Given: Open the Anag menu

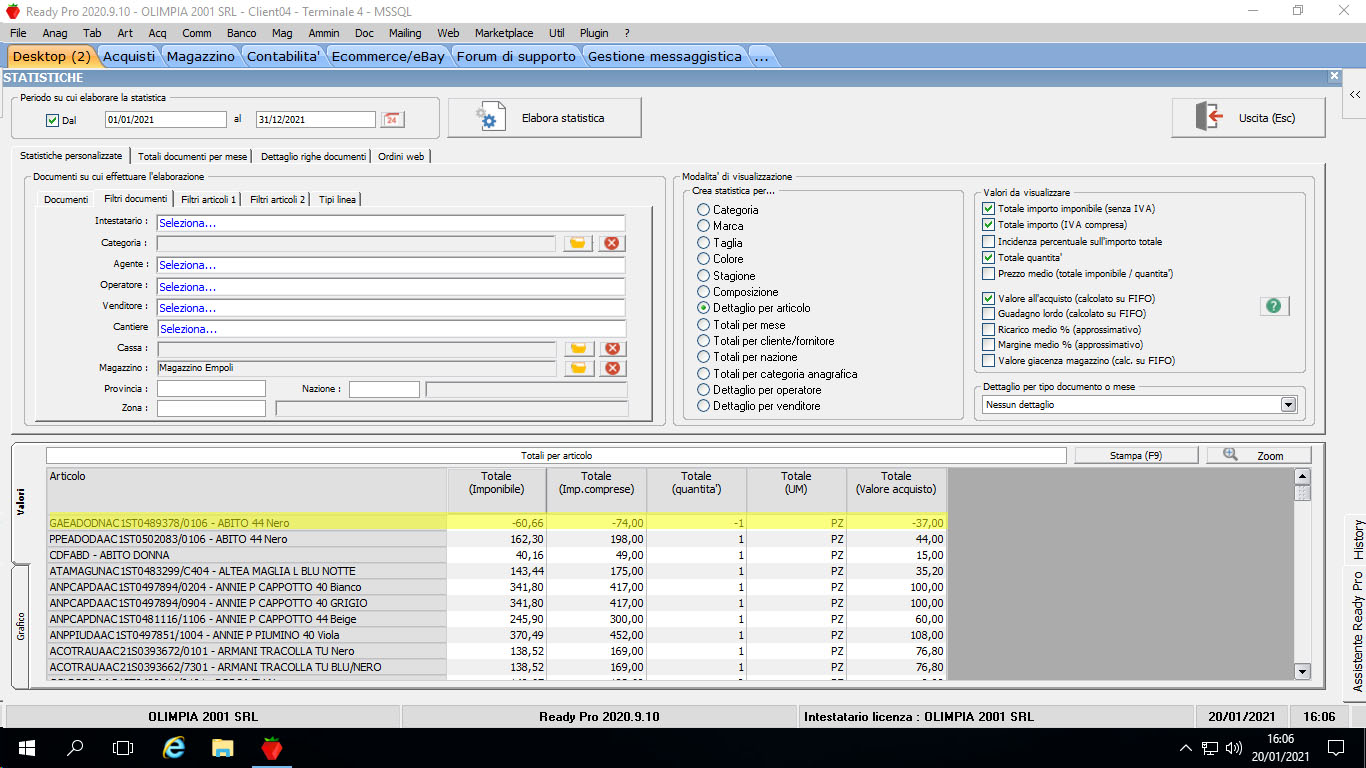Looking at the screenshot, I should pos(55,33).
